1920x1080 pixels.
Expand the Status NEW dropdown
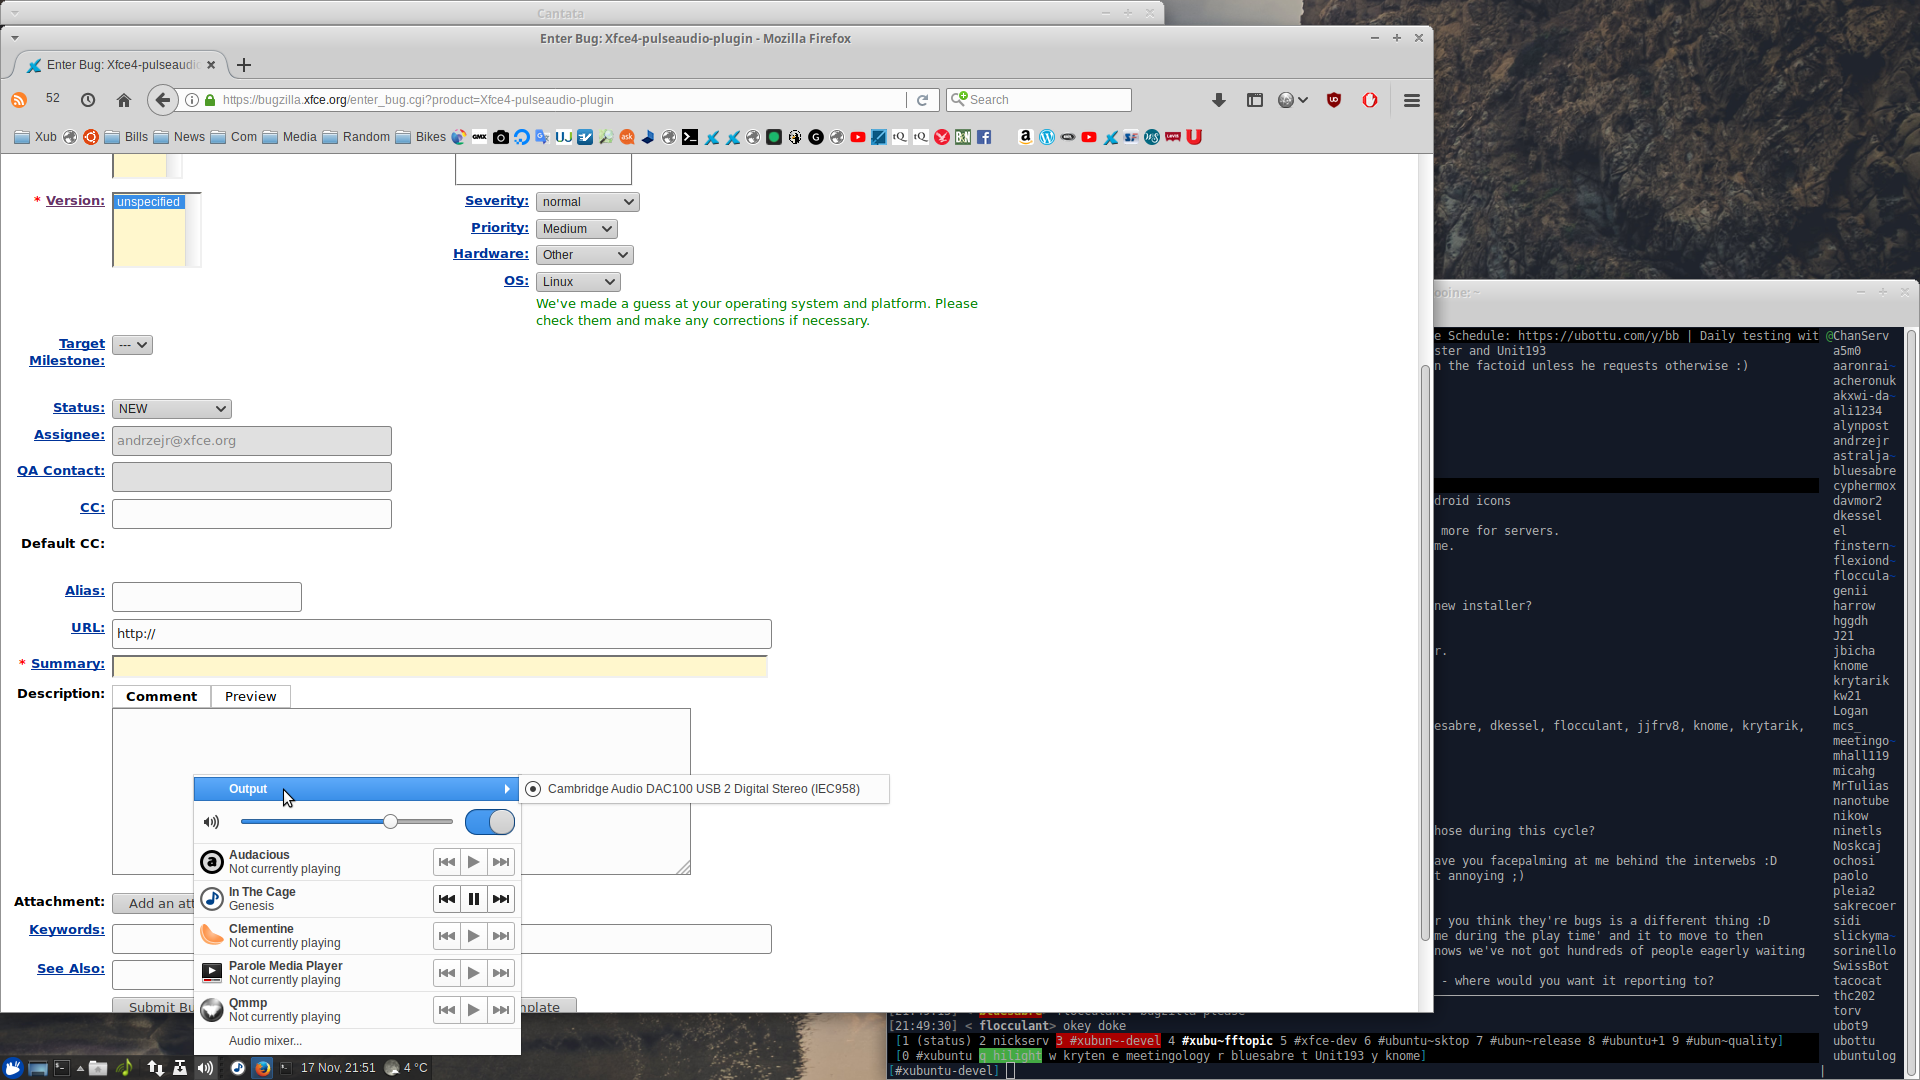pos(172,409)
